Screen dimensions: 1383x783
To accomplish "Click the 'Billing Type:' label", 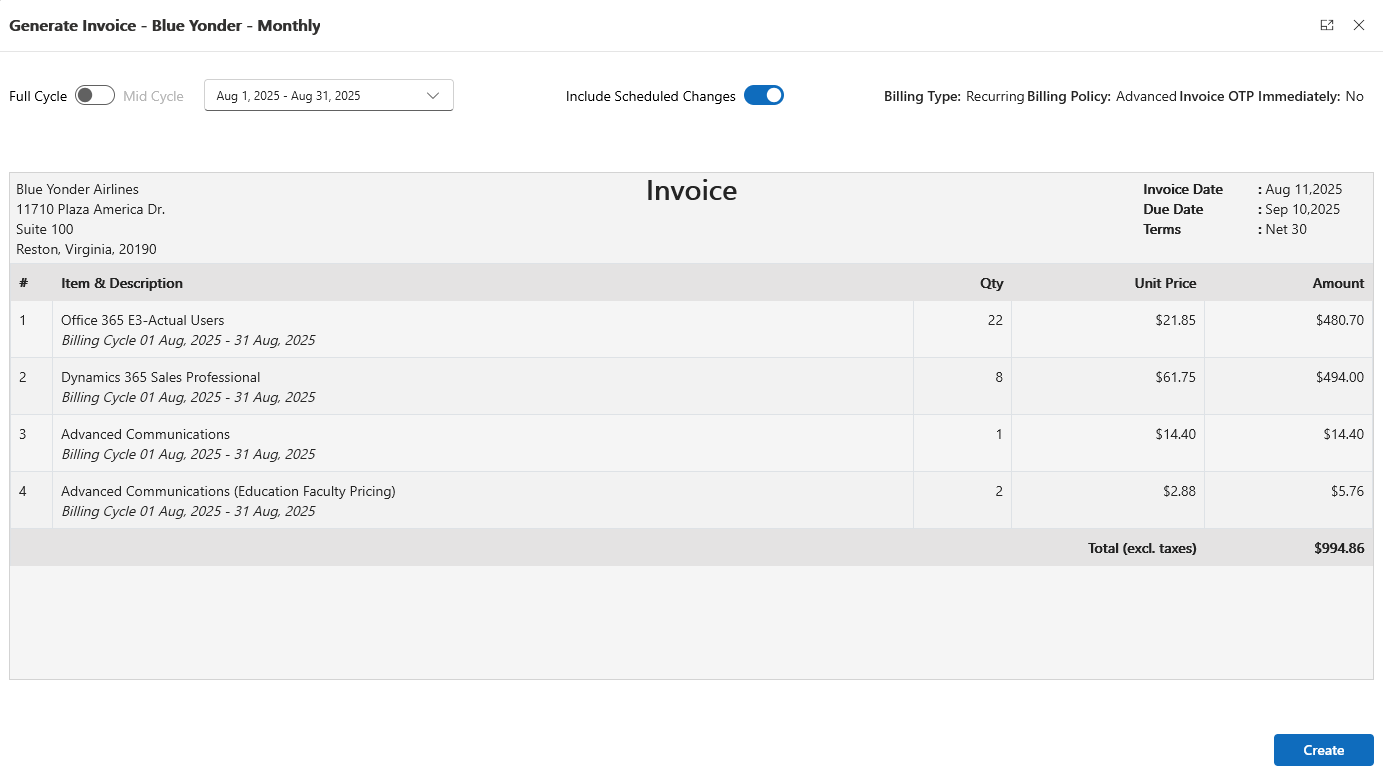I will [x=922, y=96].
